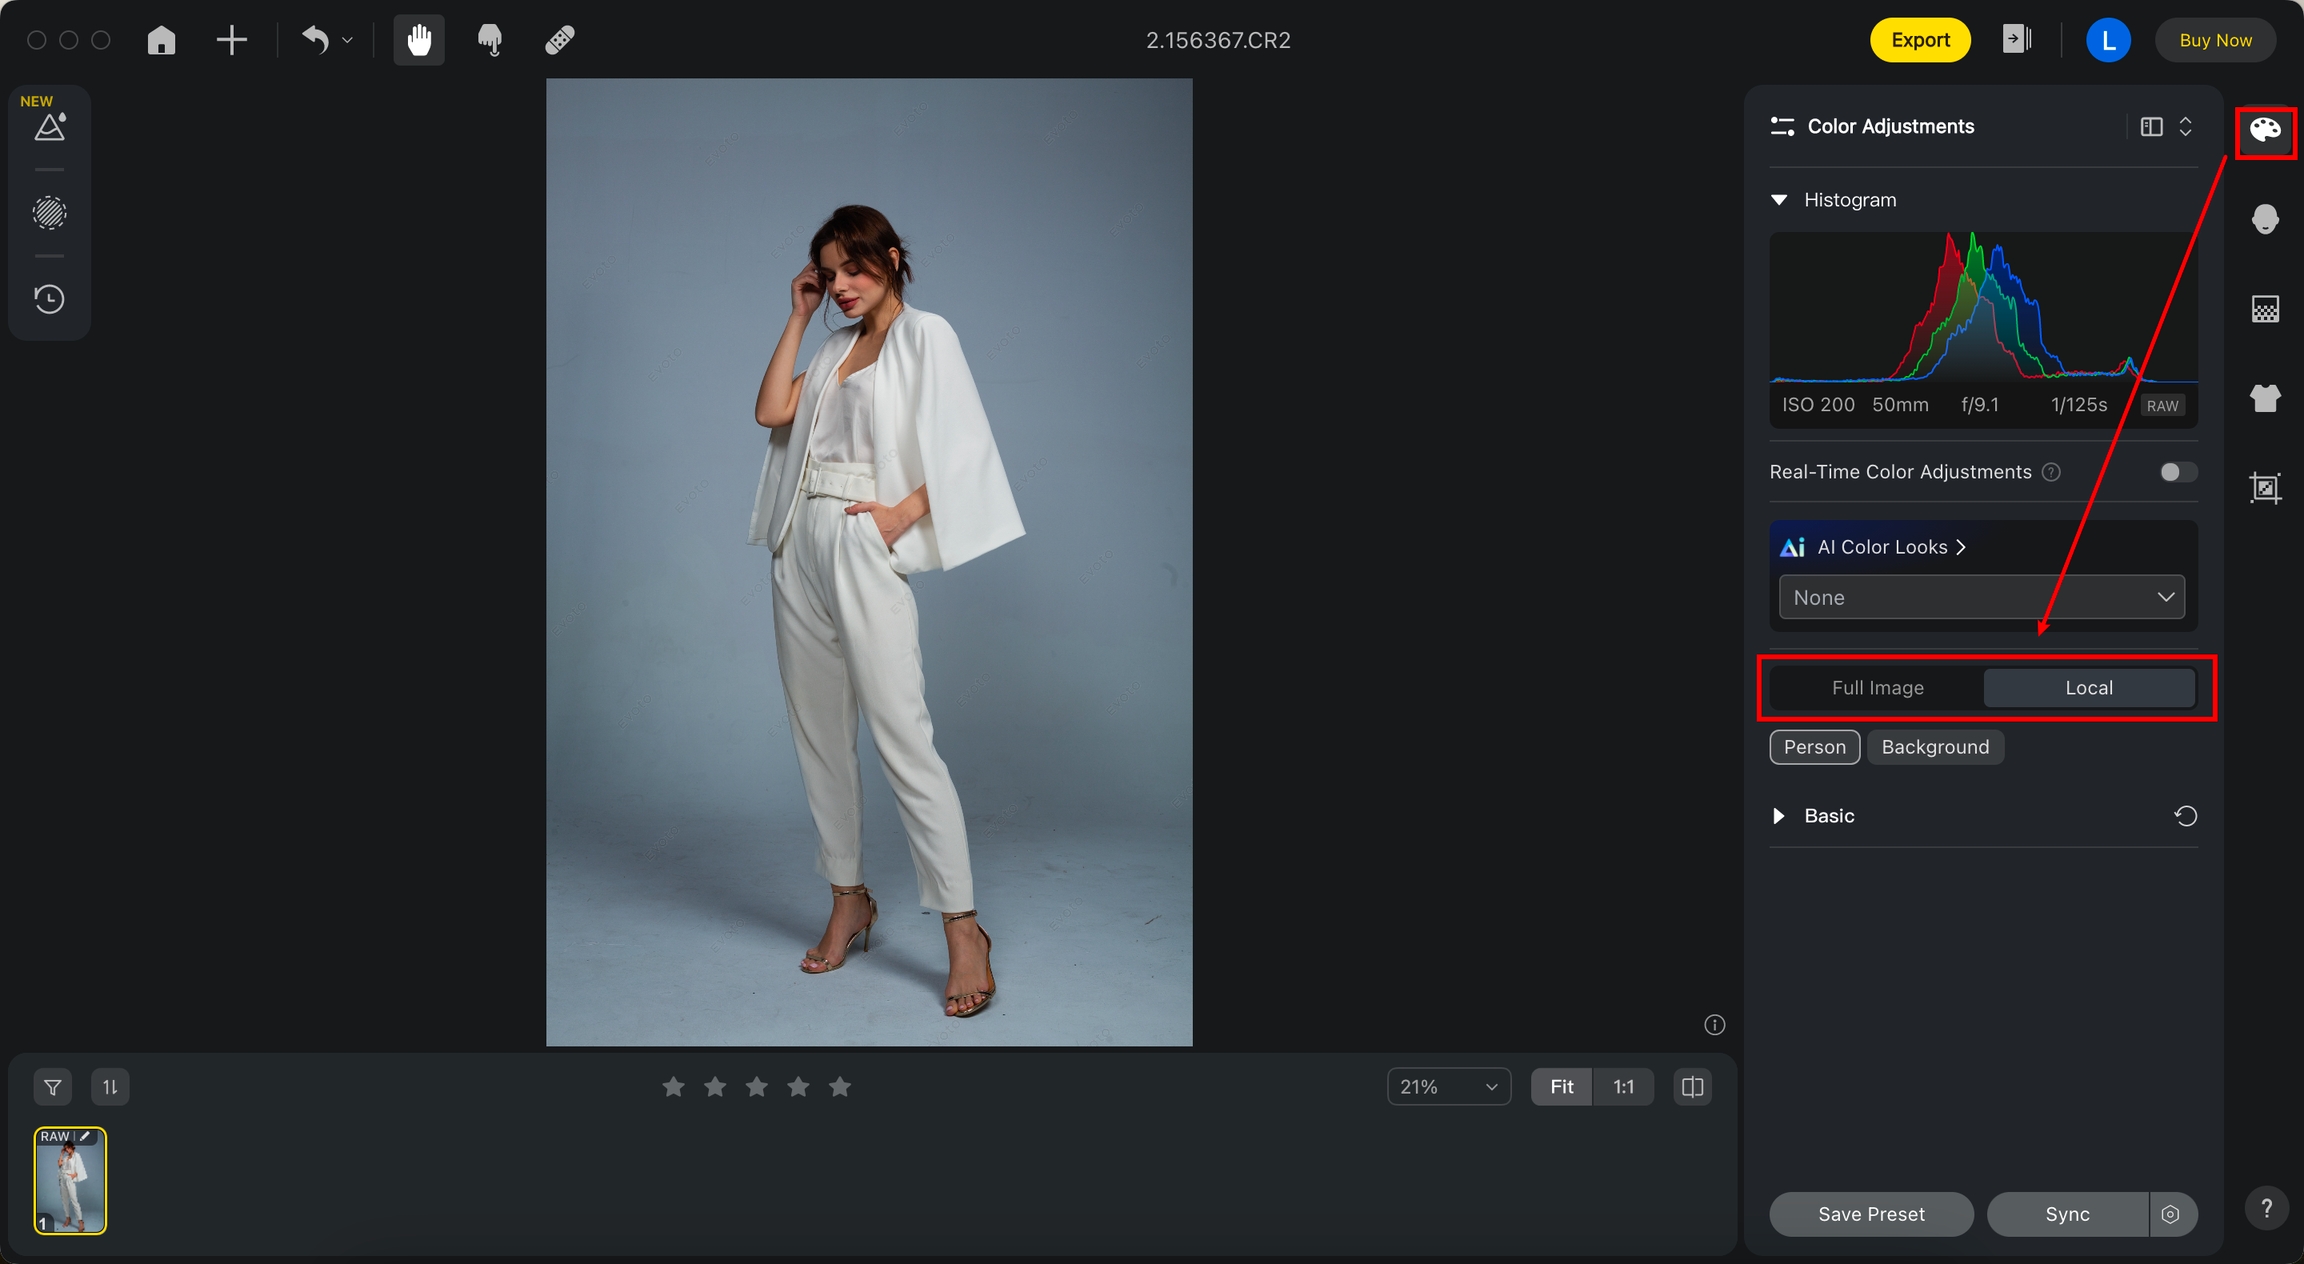
Task: Open the portrait retouch head icon
Action: pos(2264,219)
